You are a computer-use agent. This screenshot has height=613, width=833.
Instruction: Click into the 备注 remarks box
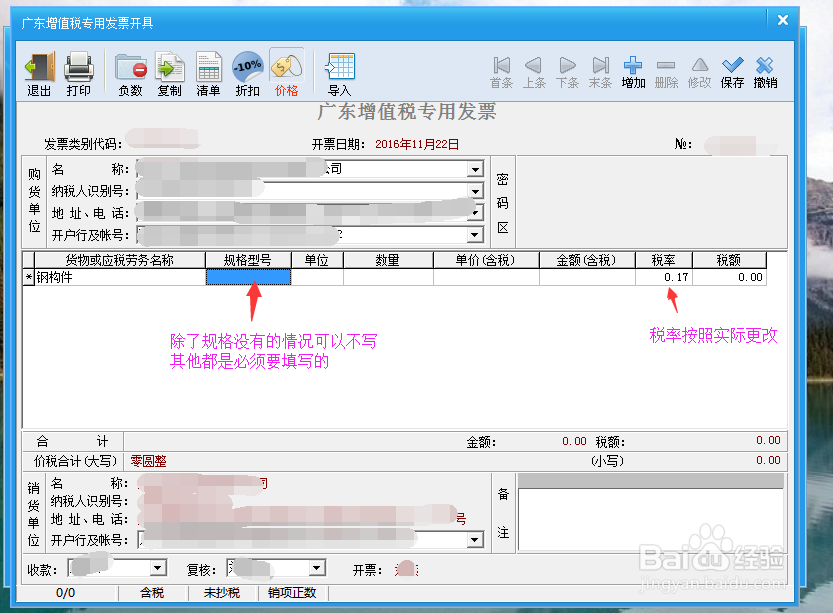650,519
